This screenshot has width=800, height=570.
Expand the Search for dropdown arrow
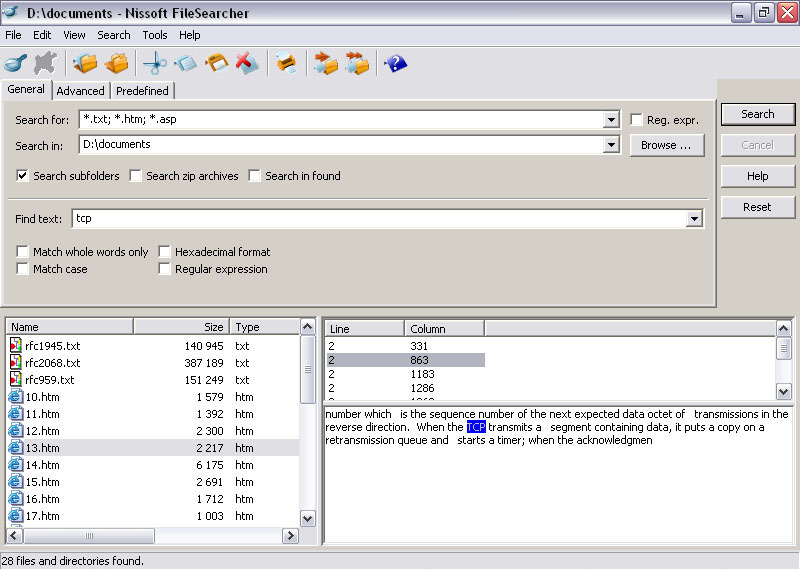[x=611, y=119]
